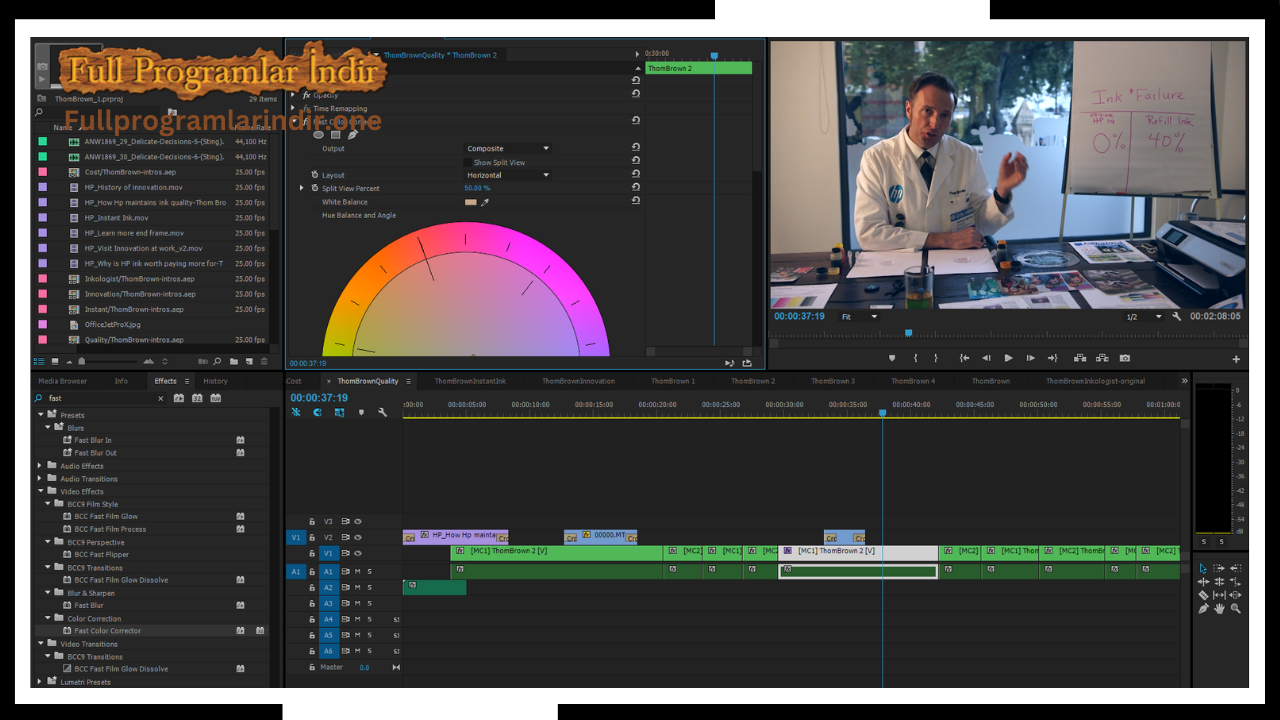Open the button editor plus icon
This screenshot has height=720, width=1280.
pyautogui.click(x=1236, y=359)
